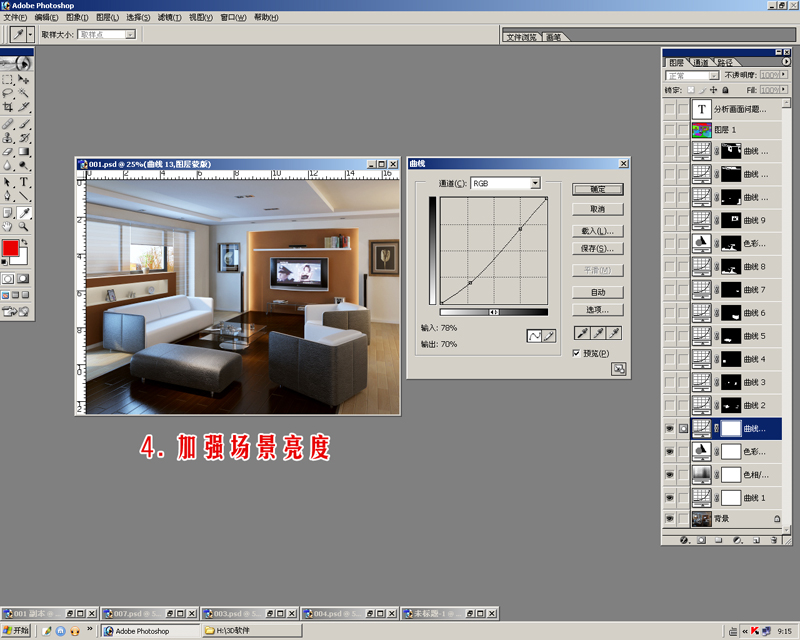
Task: Select the Type tool in toolbox
Action: [23, 182]
